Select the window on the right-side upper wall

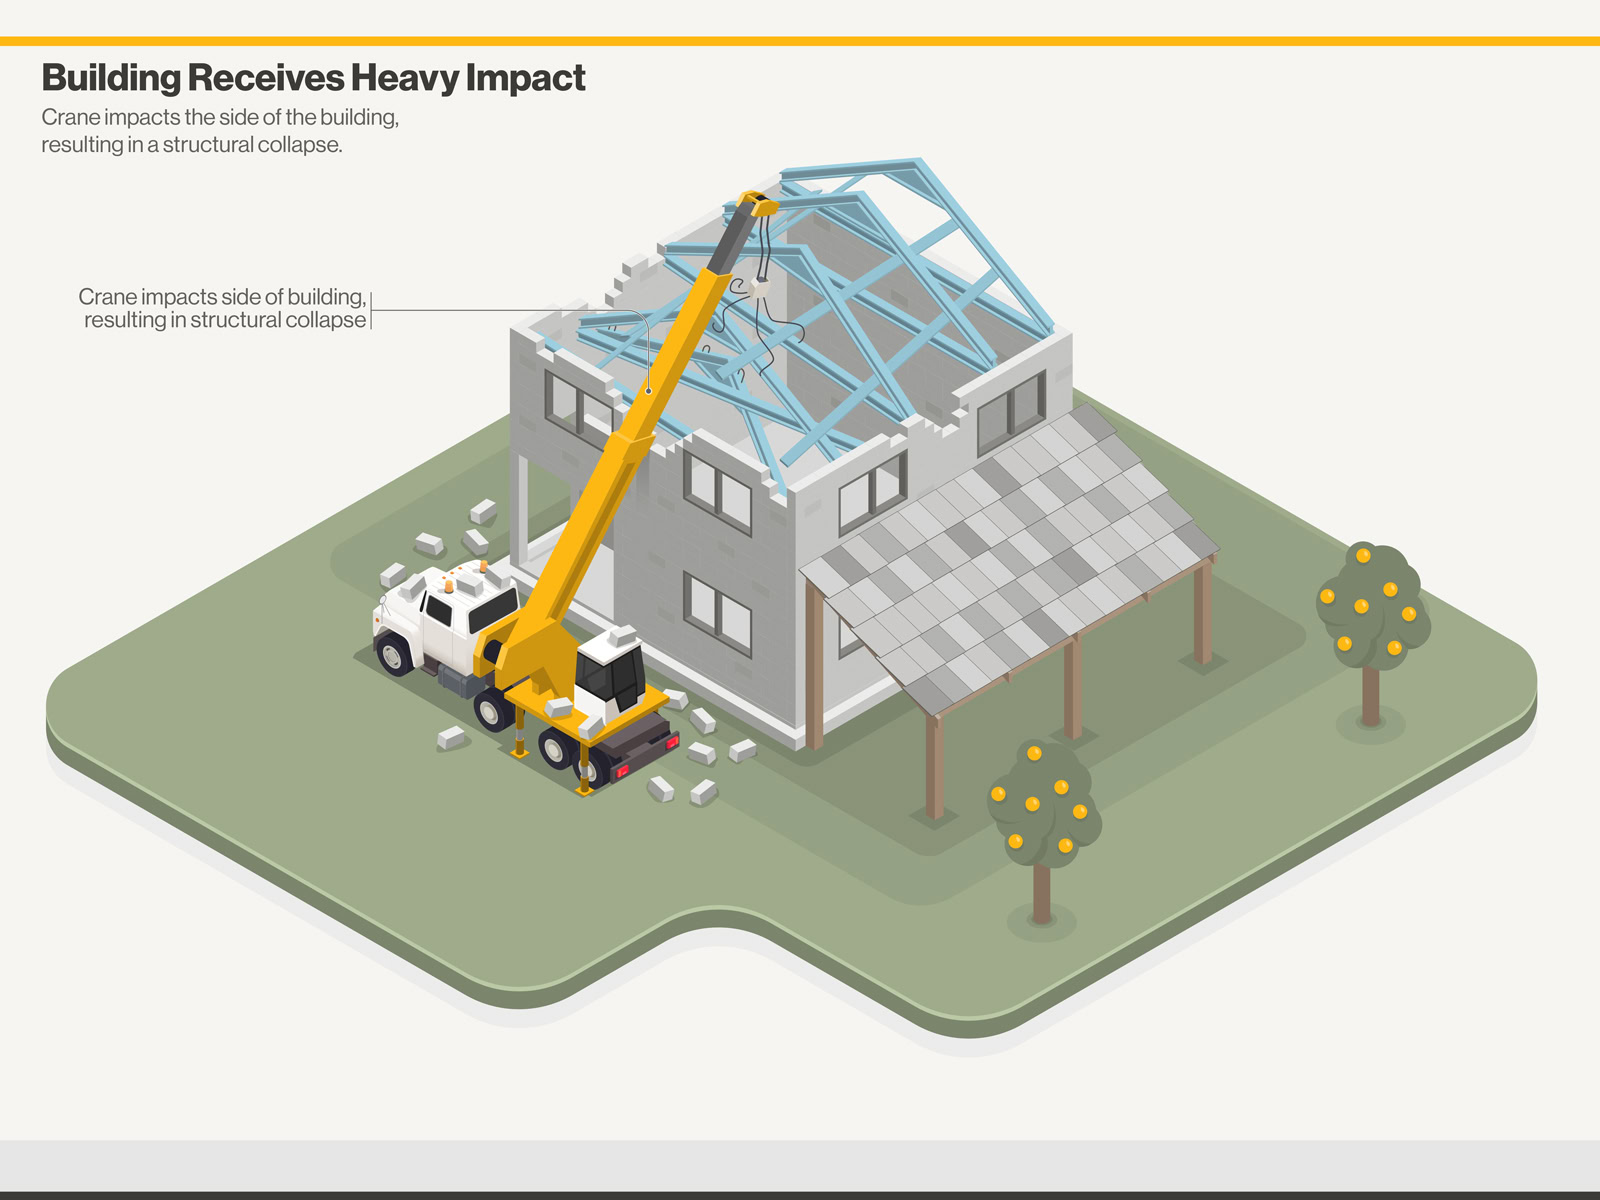(1011, 412)
